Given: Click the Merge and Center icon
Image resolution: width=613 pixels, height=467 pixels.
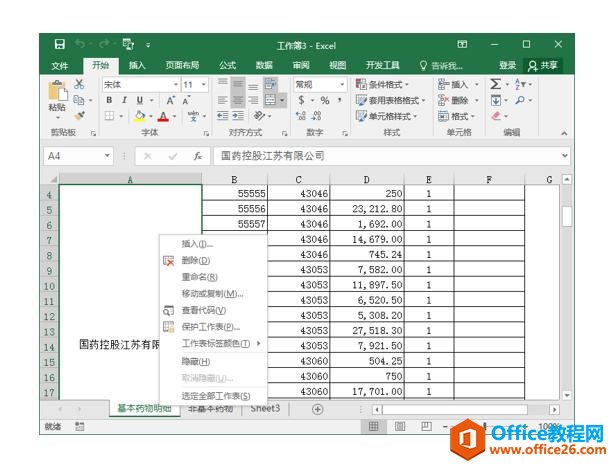Looking at the screenshot, I should pos(271,100).
